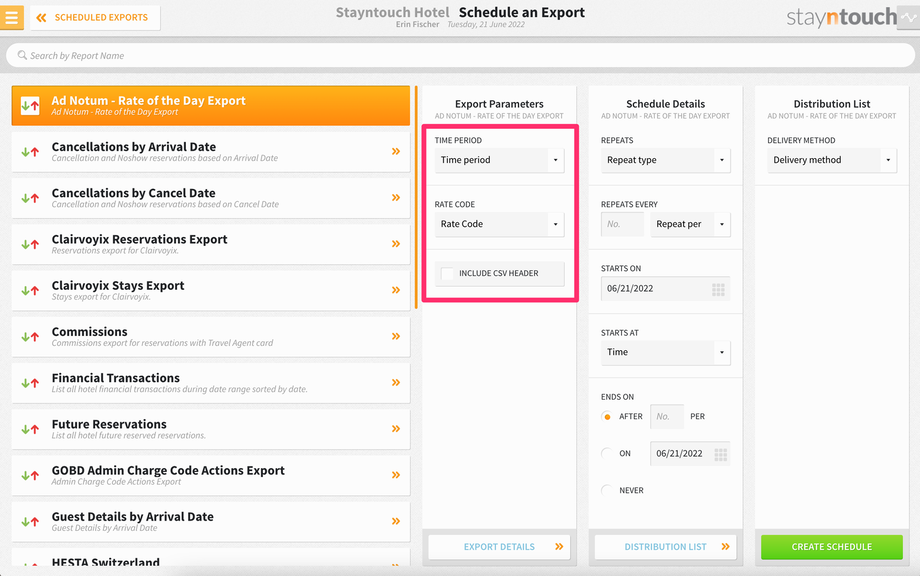Click the Starts On date field

pos(665,289)
